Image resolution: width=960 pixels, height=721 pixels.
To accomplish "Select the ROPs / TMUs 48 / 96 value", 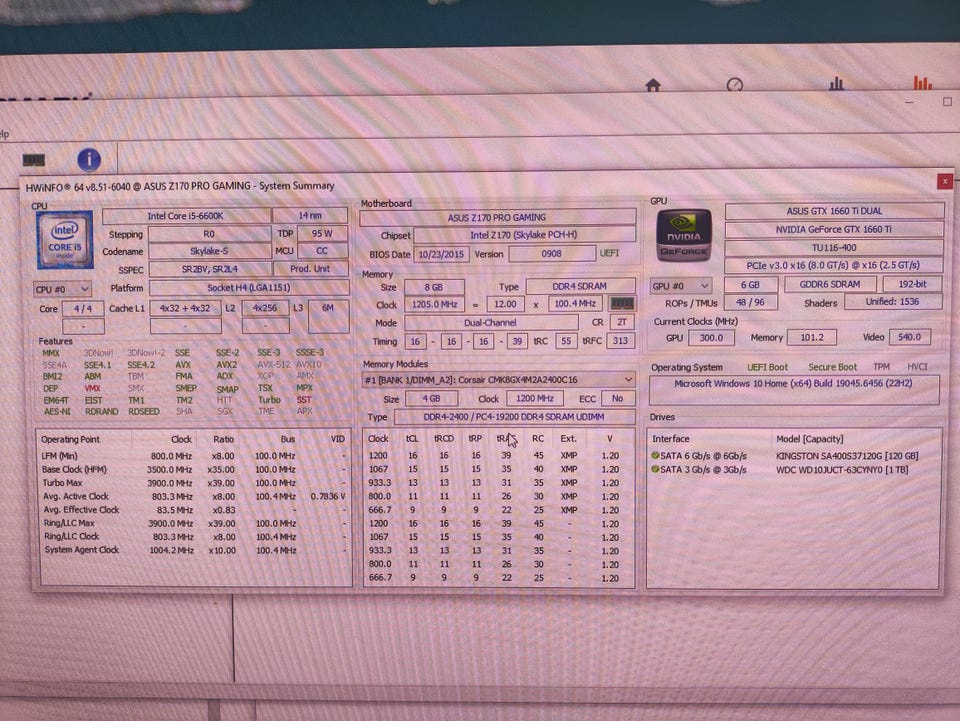I will pos(751,302).
